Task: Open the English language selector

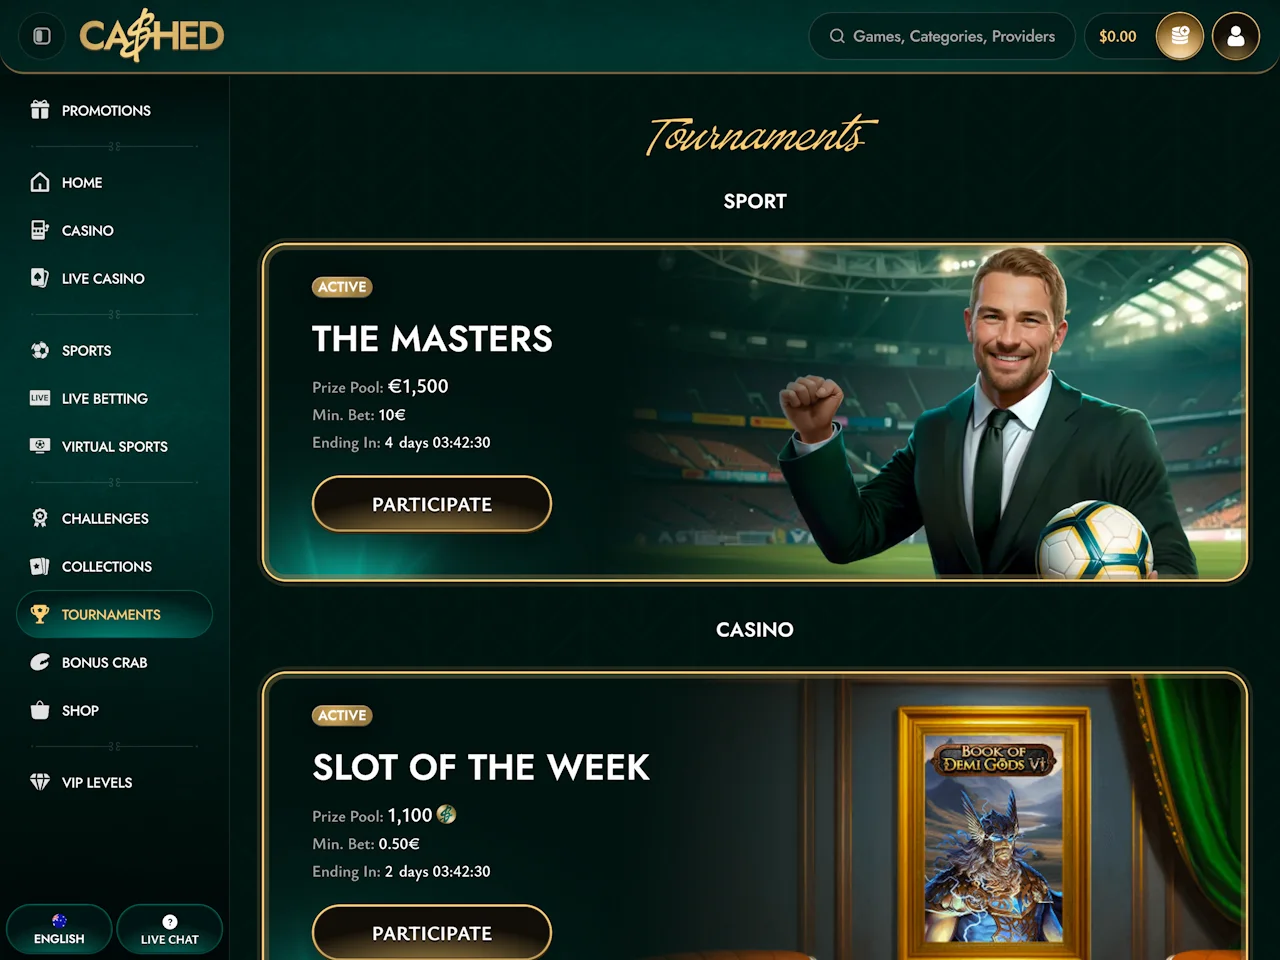Action: tap(59, 930)
